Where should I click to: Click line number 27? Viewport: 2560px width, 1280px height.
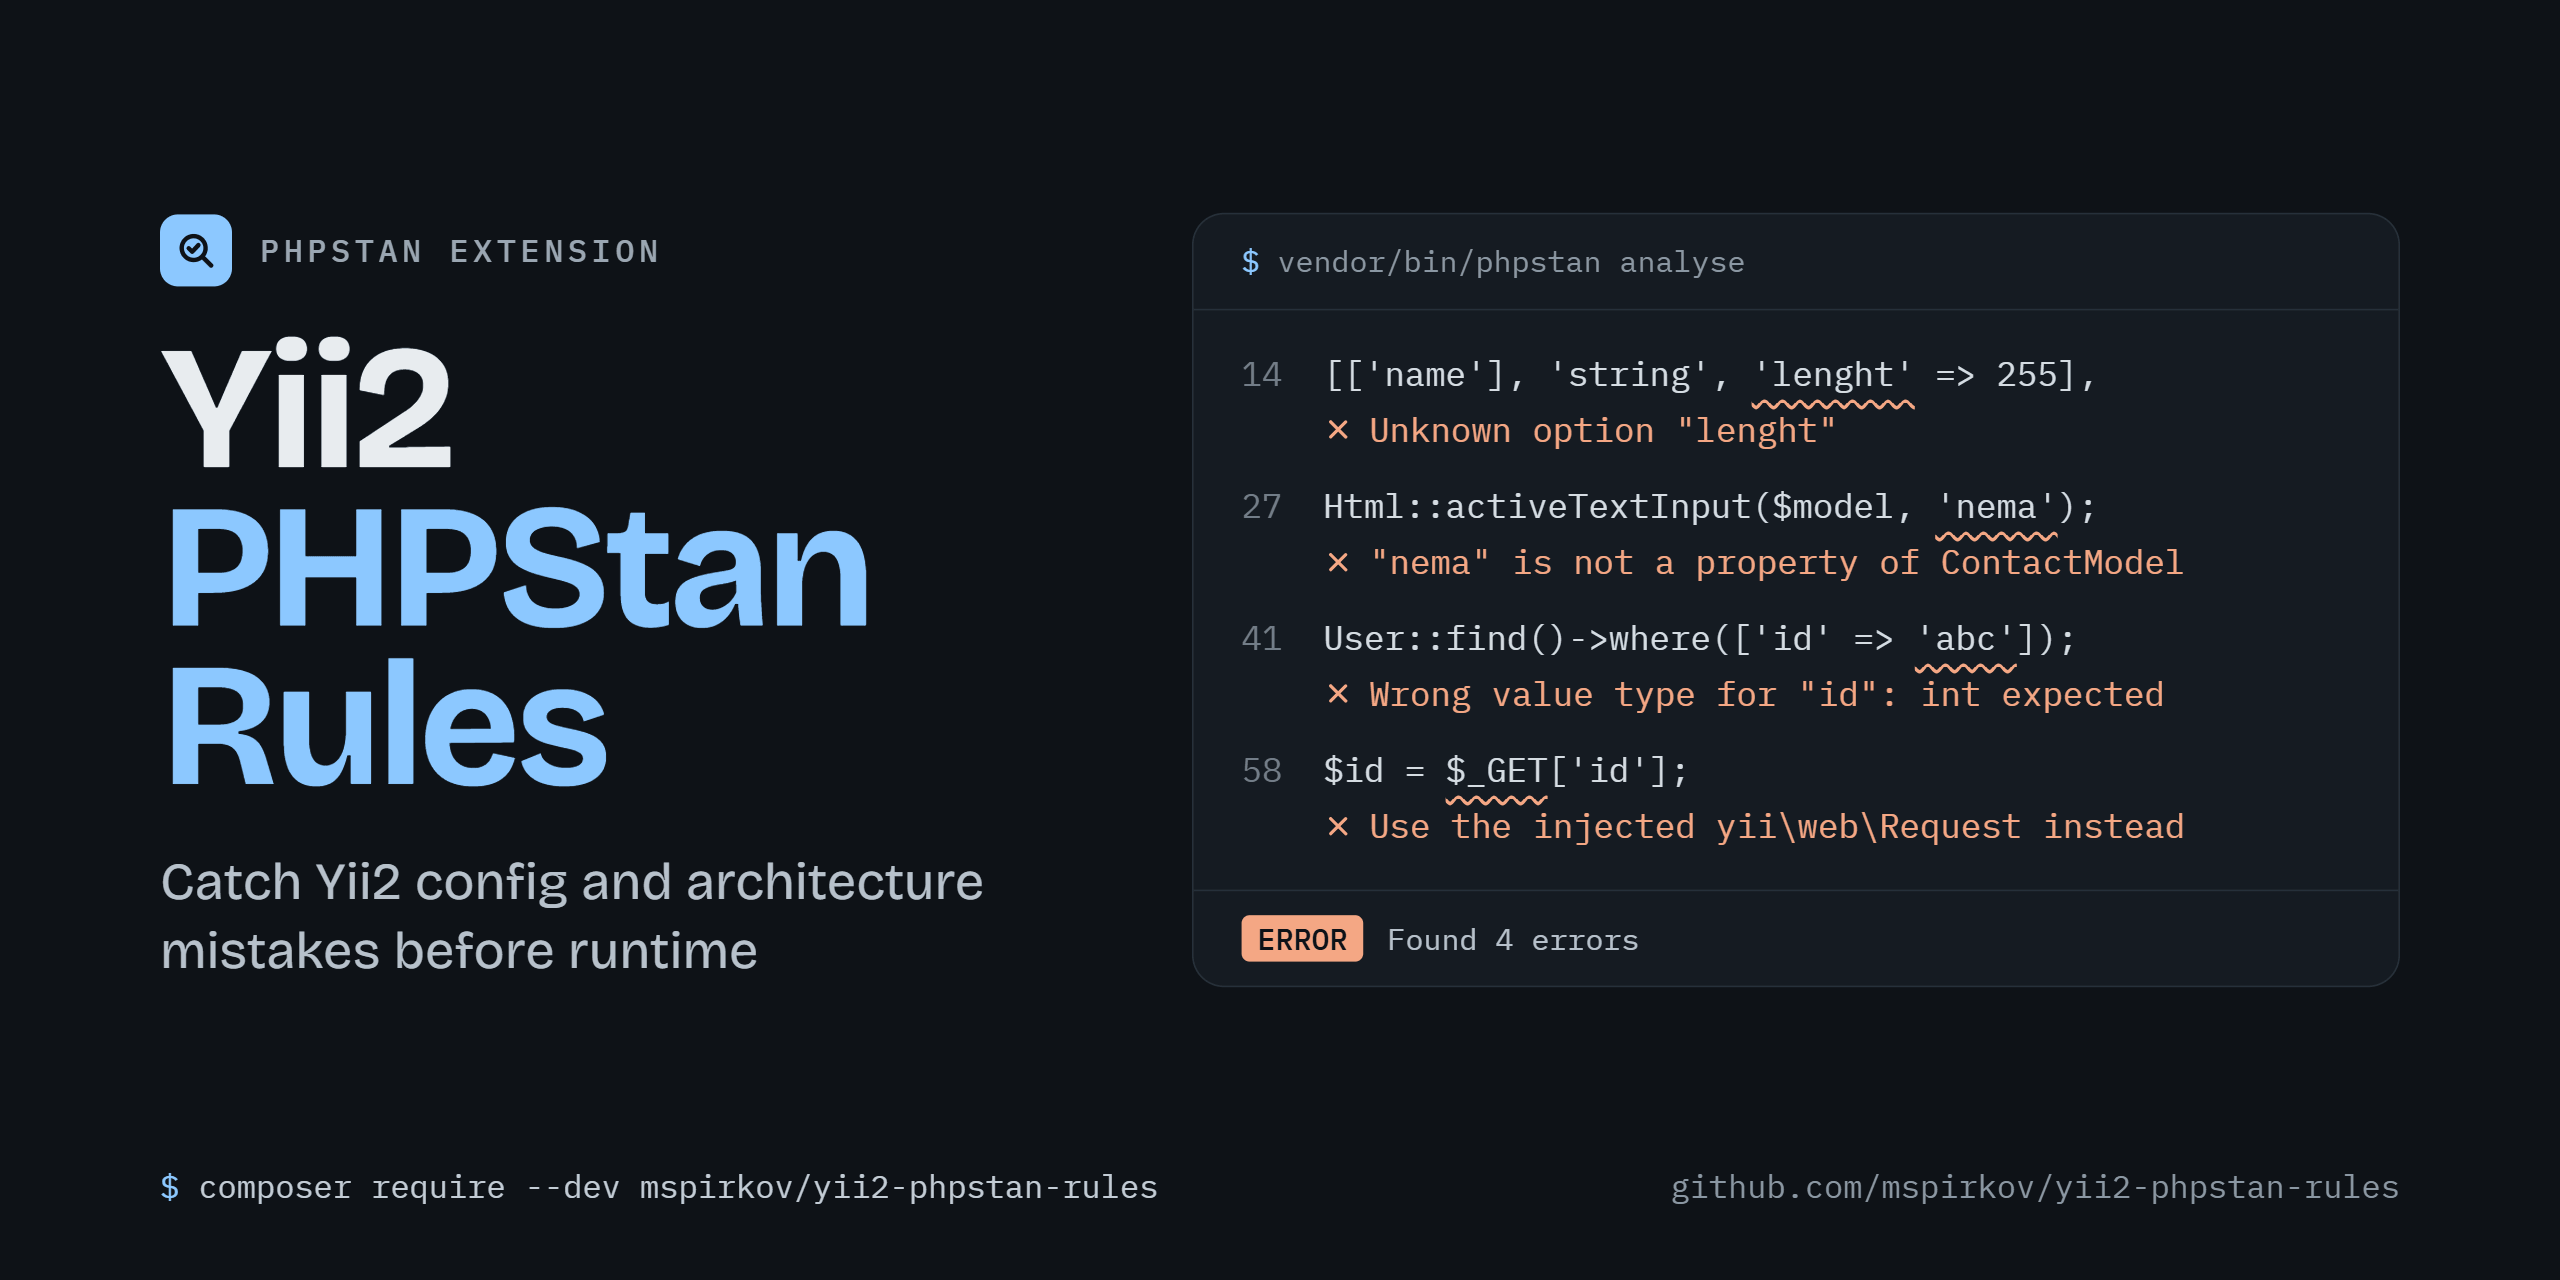(x=1261, y=507)
